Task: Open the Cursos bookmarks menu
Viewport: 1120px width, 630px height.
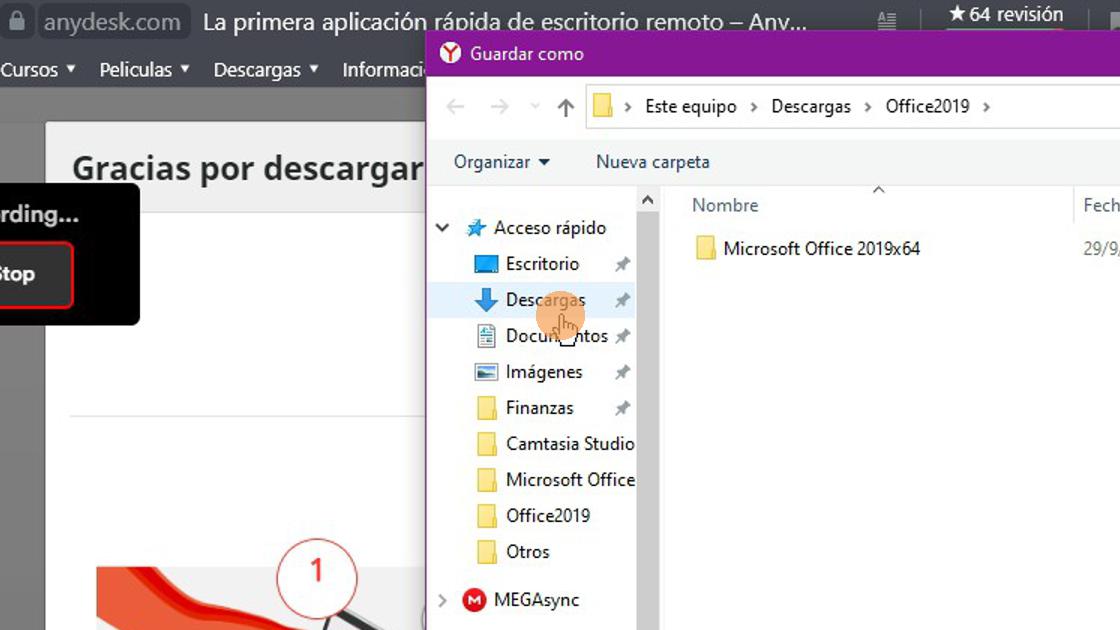Action: [x=38, y=69]
